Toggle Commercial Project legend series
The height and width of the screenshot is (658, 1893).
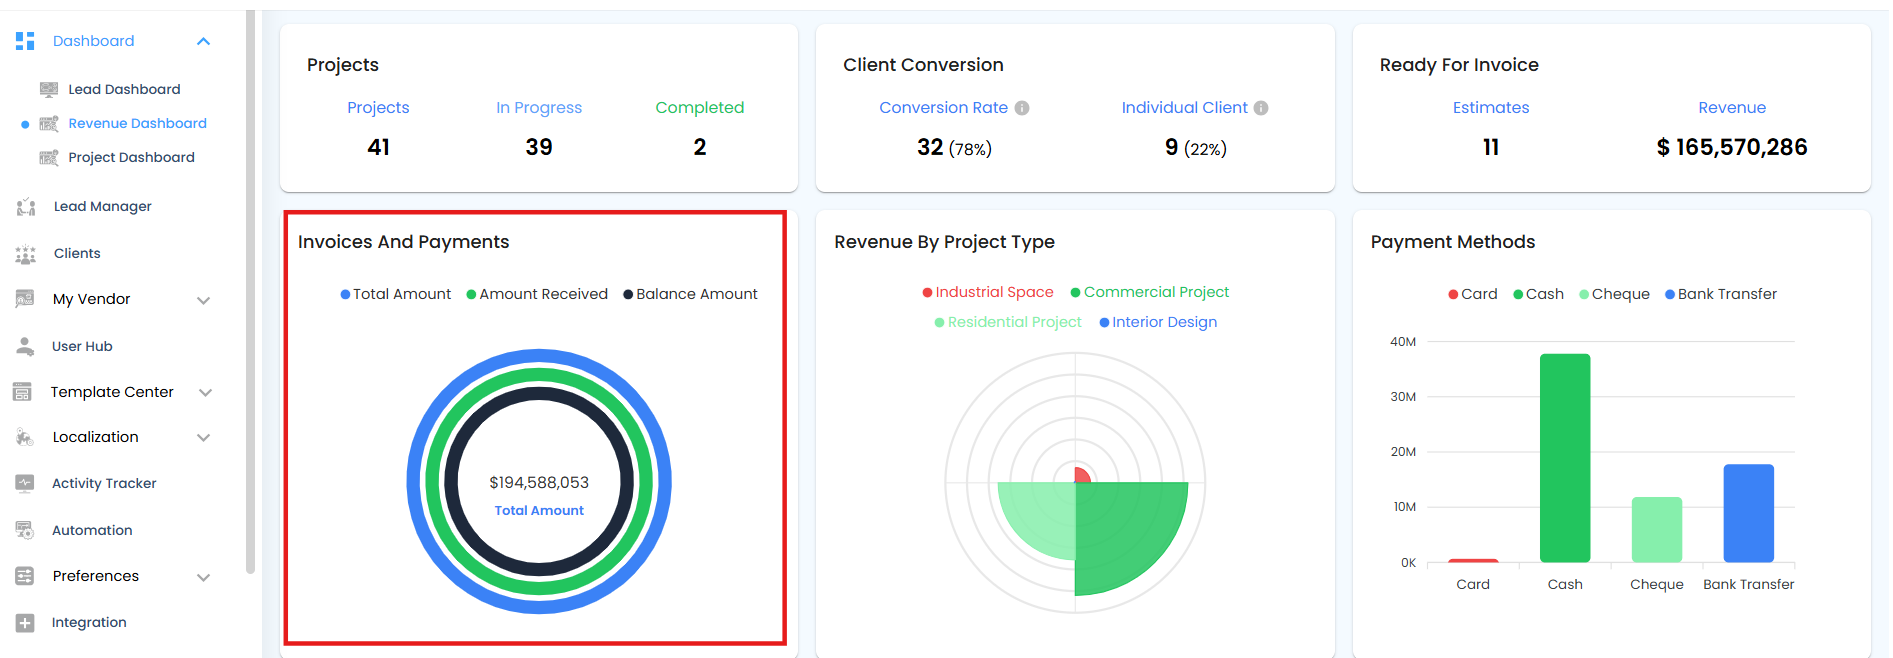point(1150,292)
